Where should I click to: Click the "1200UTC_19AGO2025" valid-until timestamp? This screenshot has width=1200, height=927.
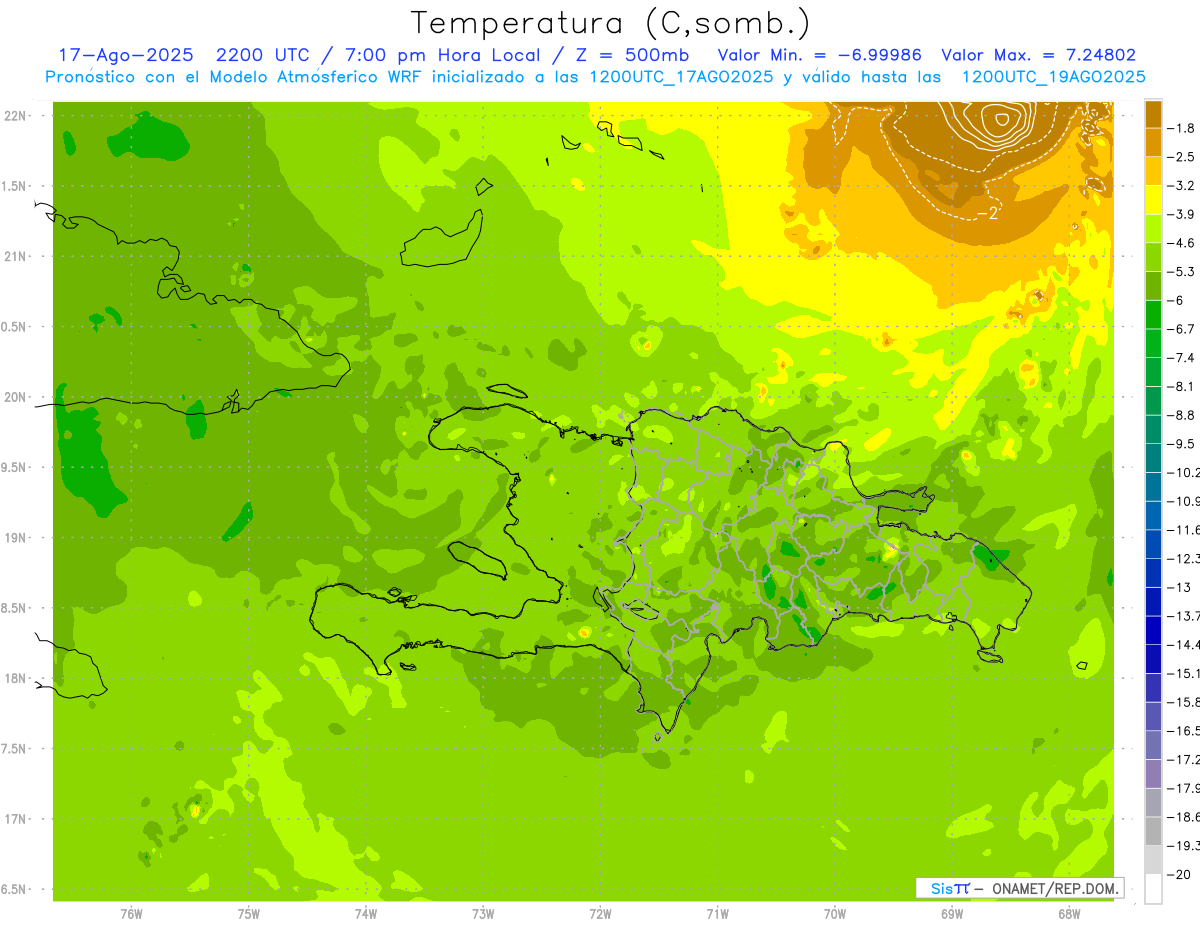pos(1053,77)
